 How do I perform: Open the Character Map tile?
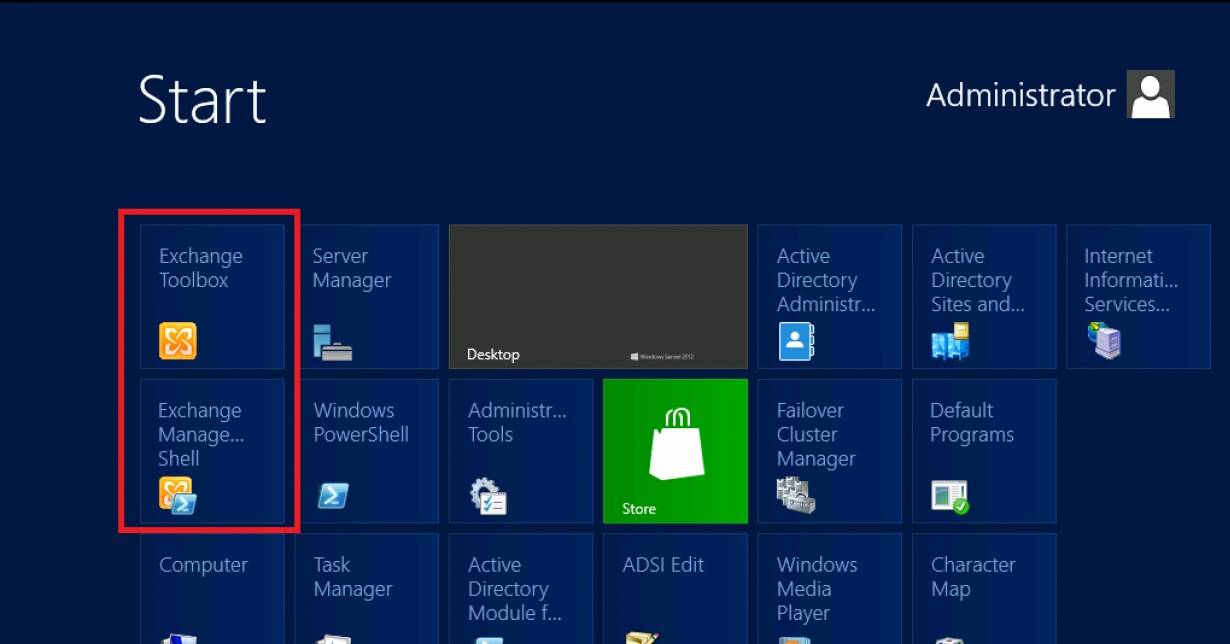(x=984, y=590)
